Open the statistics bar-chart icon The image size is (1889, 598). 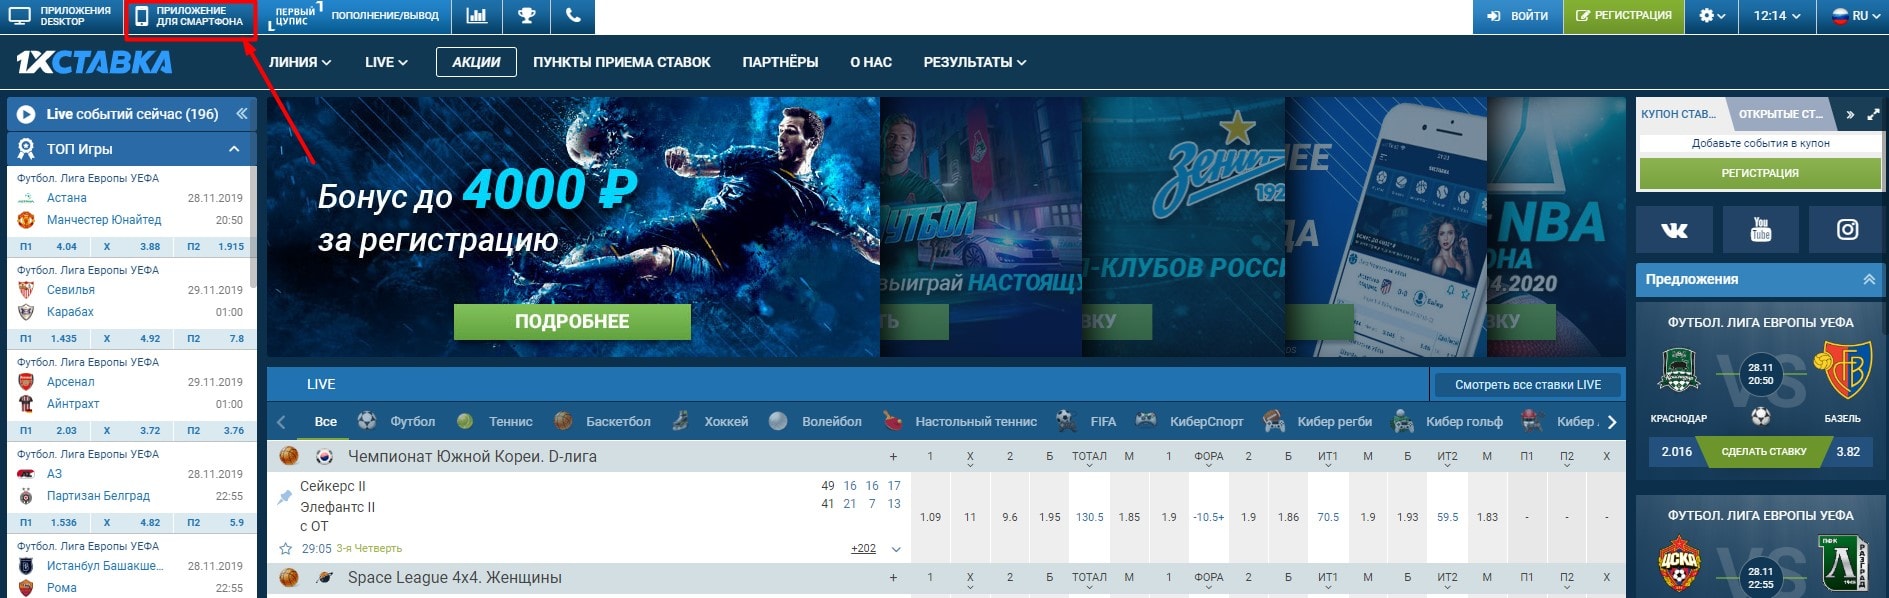(x=477, y=16)
